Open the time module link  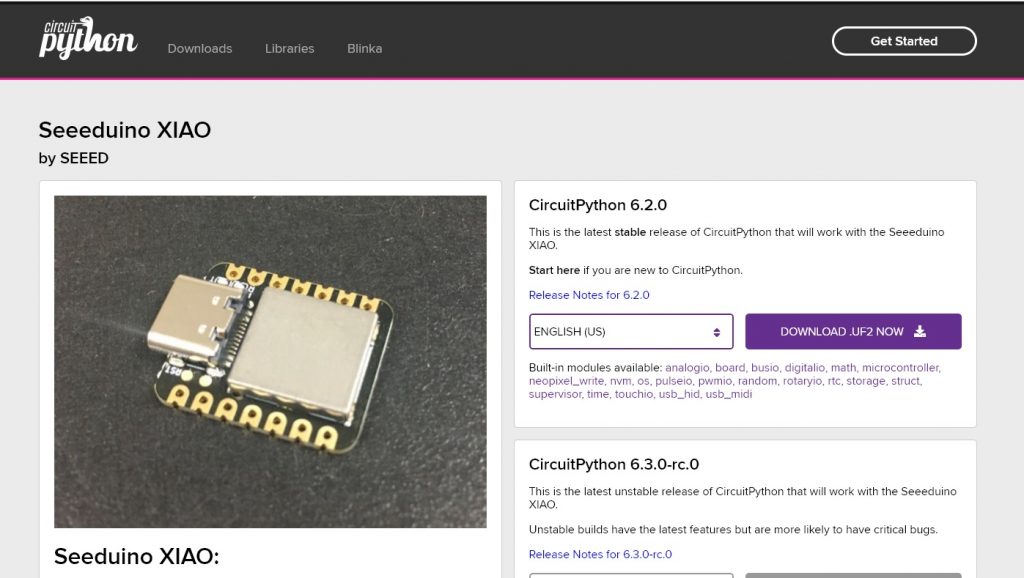(598, 394)
